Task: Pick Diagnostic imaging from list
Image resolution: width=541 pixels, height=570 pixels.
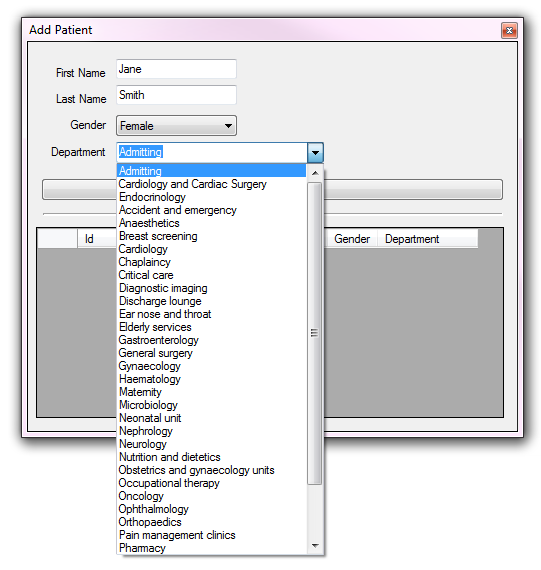Action: pos(211,288)
